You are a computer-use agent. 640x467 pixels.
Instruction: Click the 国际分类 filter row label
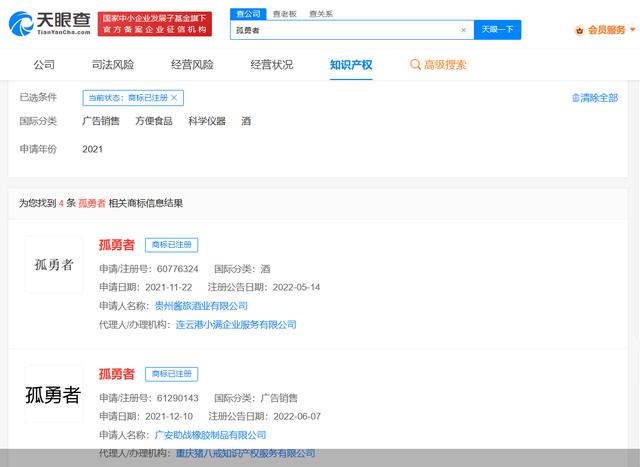tap(38, 121)
